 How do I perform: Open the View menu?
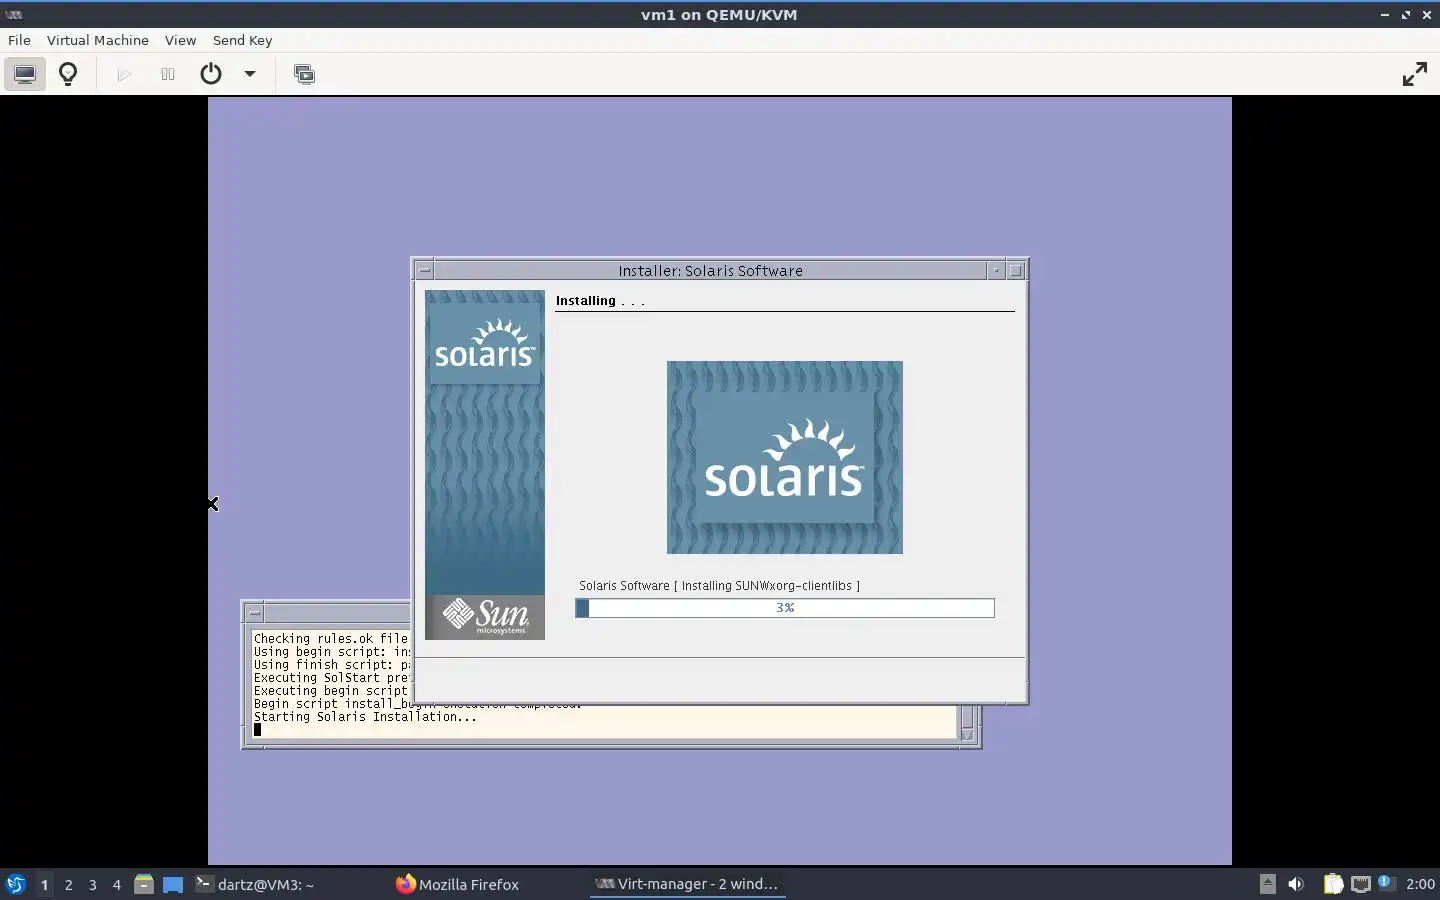coord(180,40)
